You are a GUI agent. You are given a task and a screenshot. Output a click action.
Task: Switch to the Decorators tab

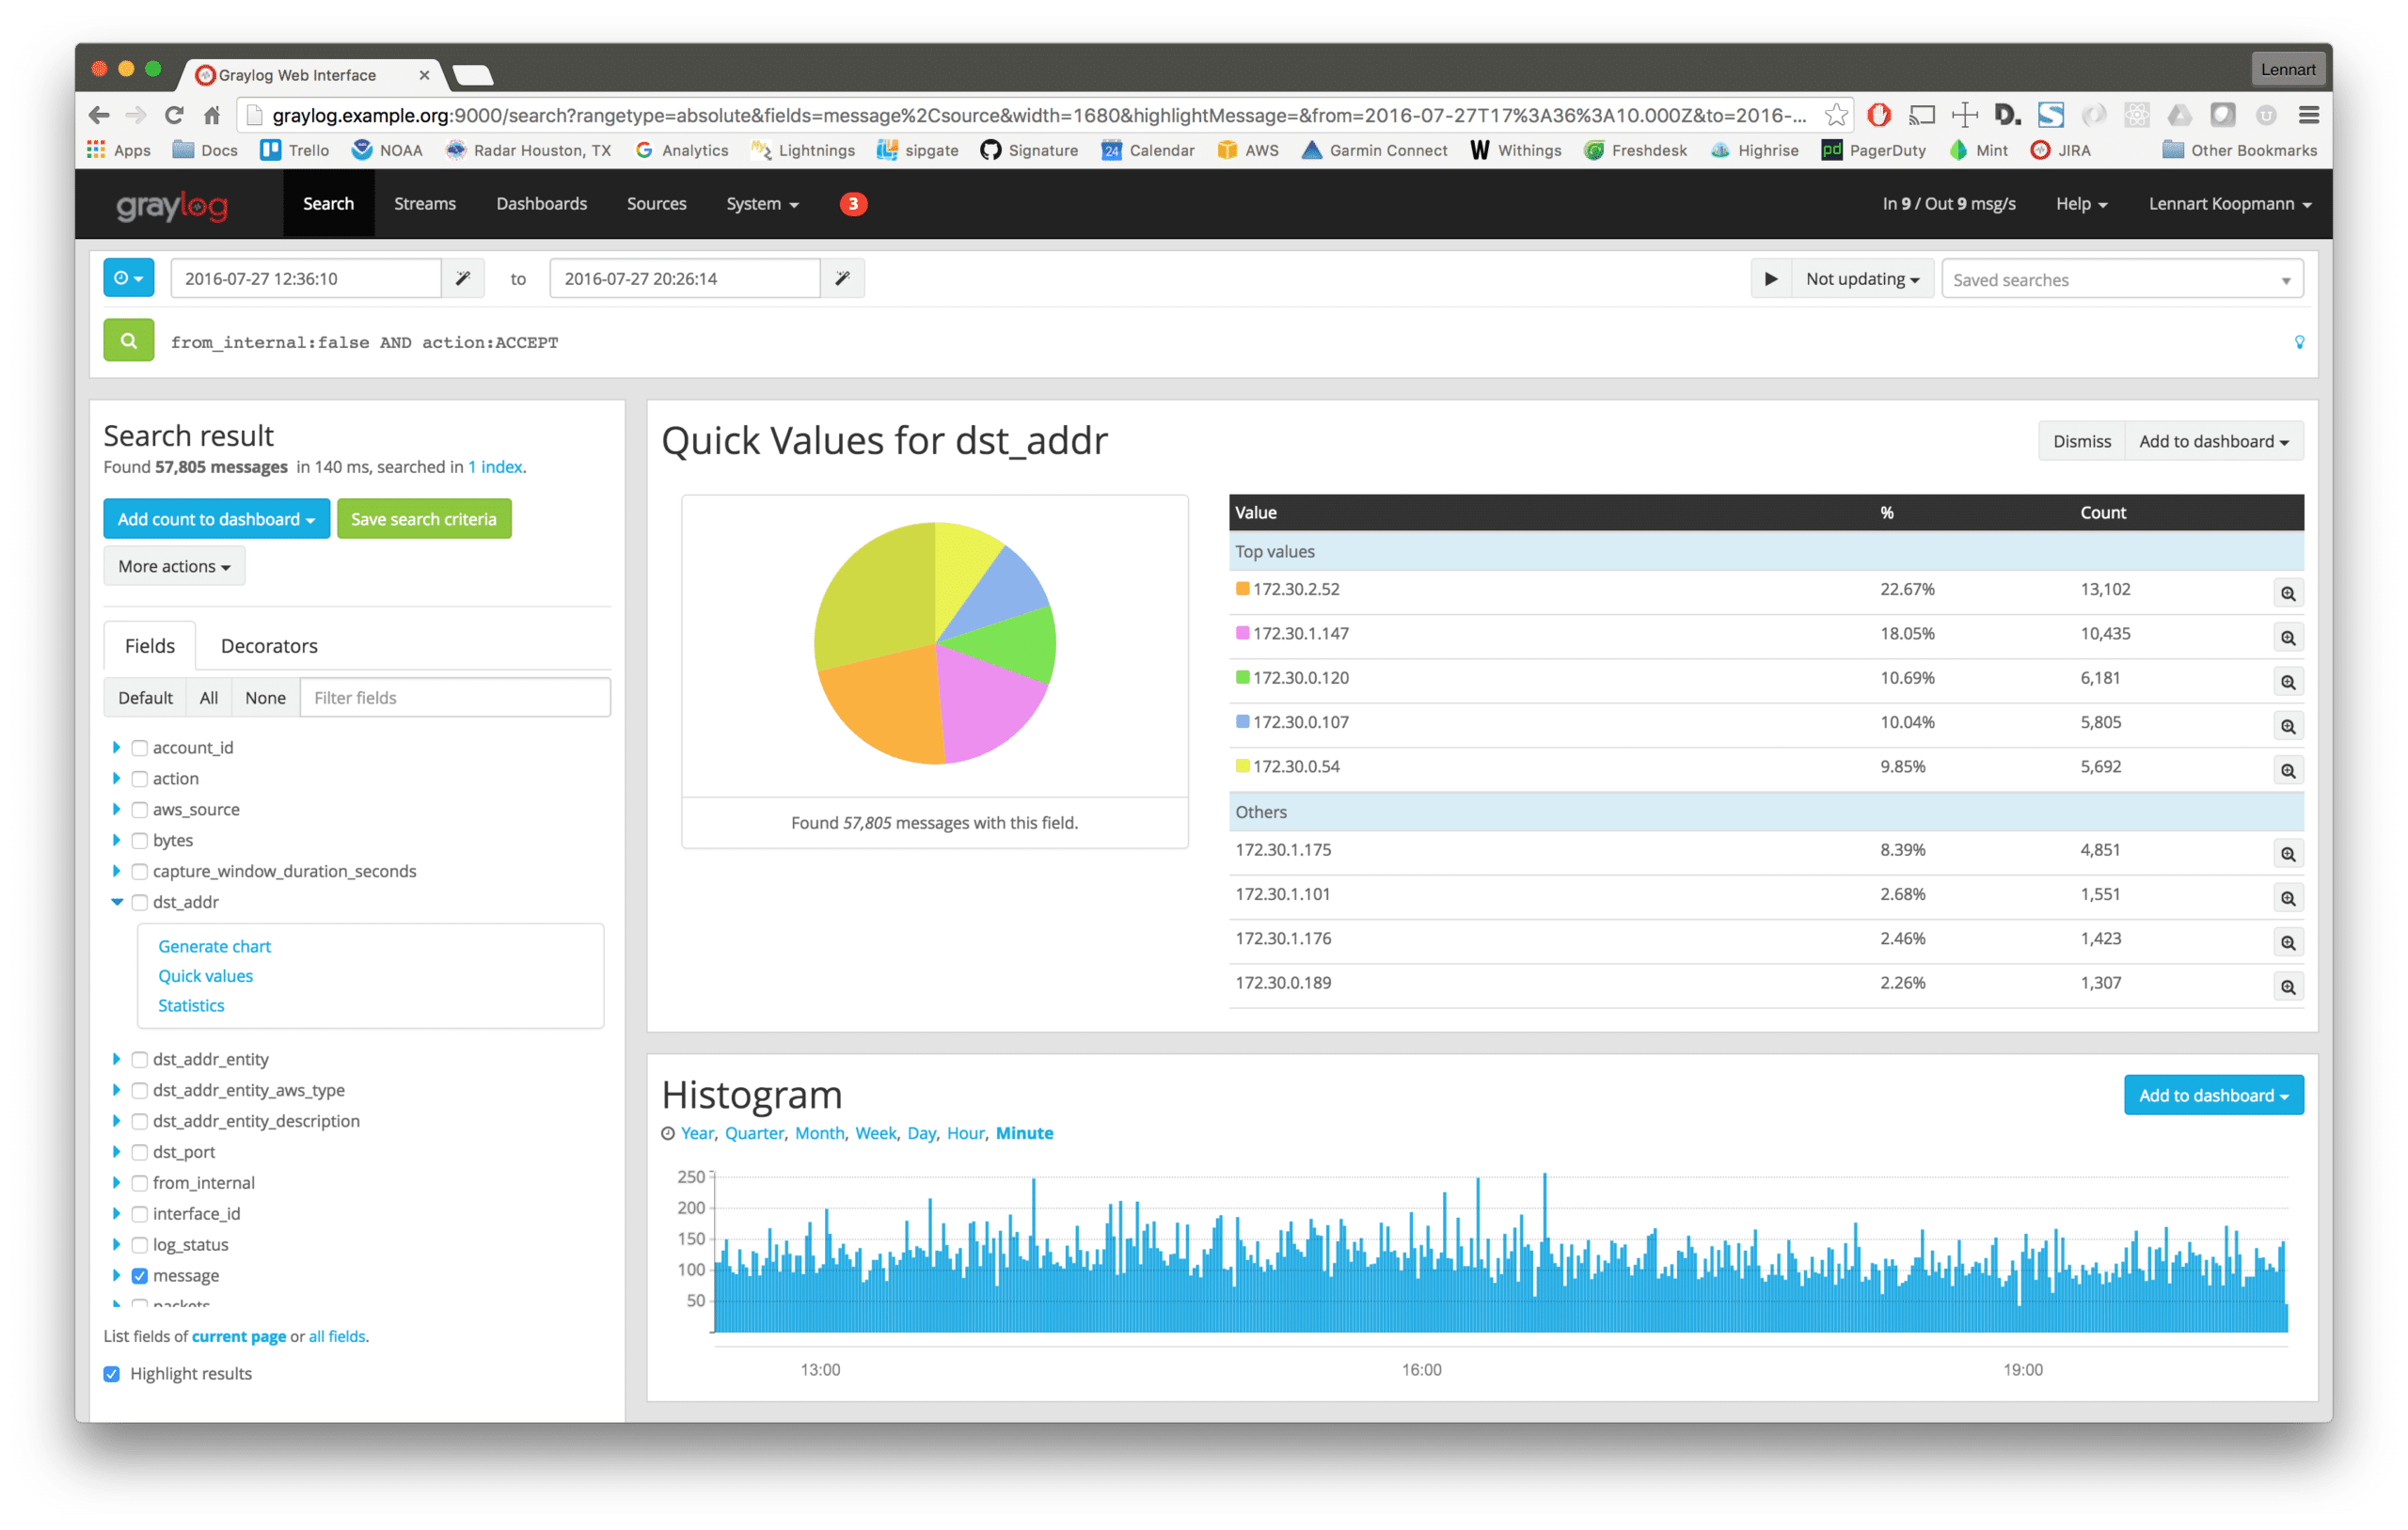pos(269,646)
